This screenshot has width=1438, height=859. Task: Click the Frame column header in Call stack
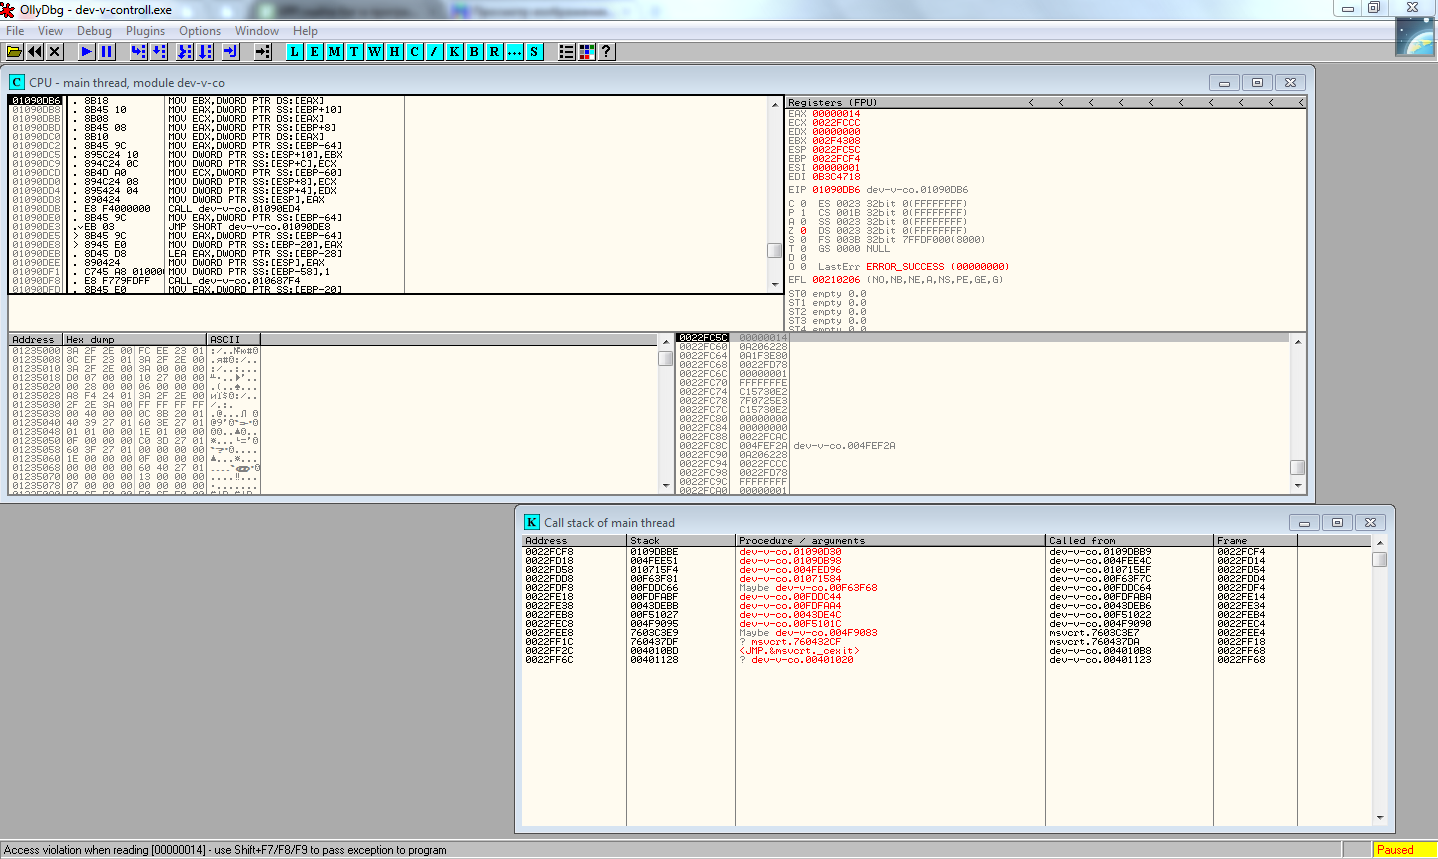[x=1255, y=540]
